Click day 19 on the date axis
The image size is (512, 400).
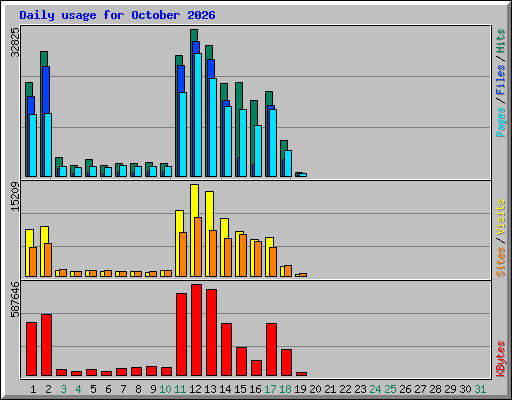pos(300,389)
